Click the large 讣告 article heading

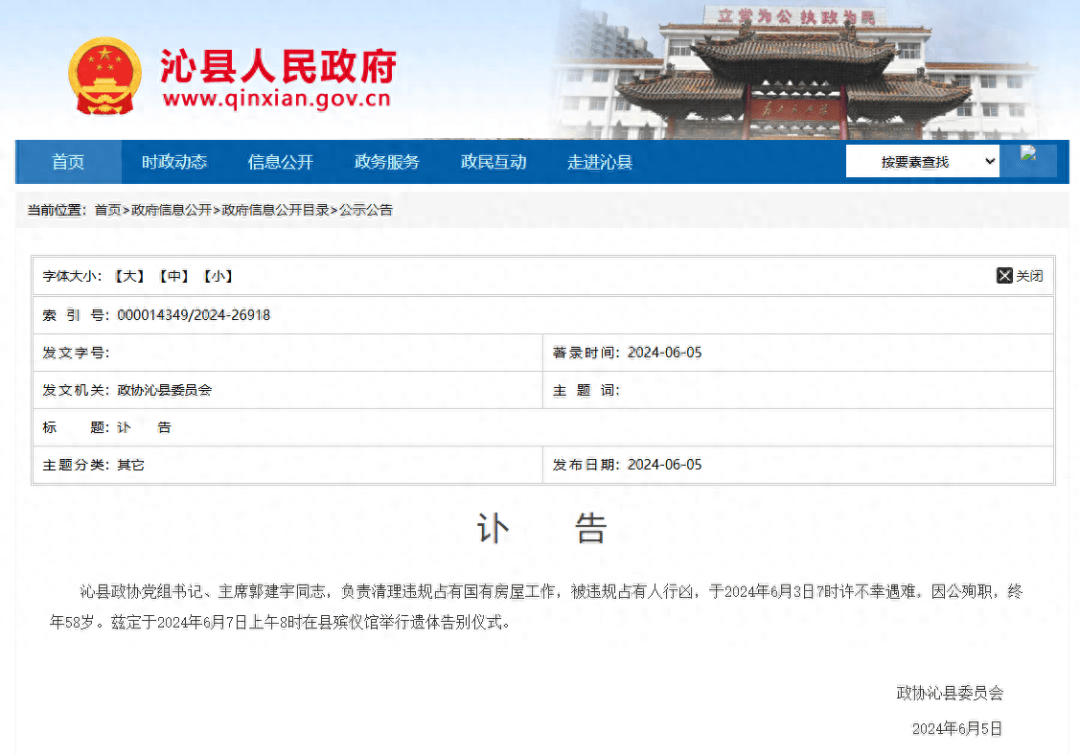click(x=541, y=529)
